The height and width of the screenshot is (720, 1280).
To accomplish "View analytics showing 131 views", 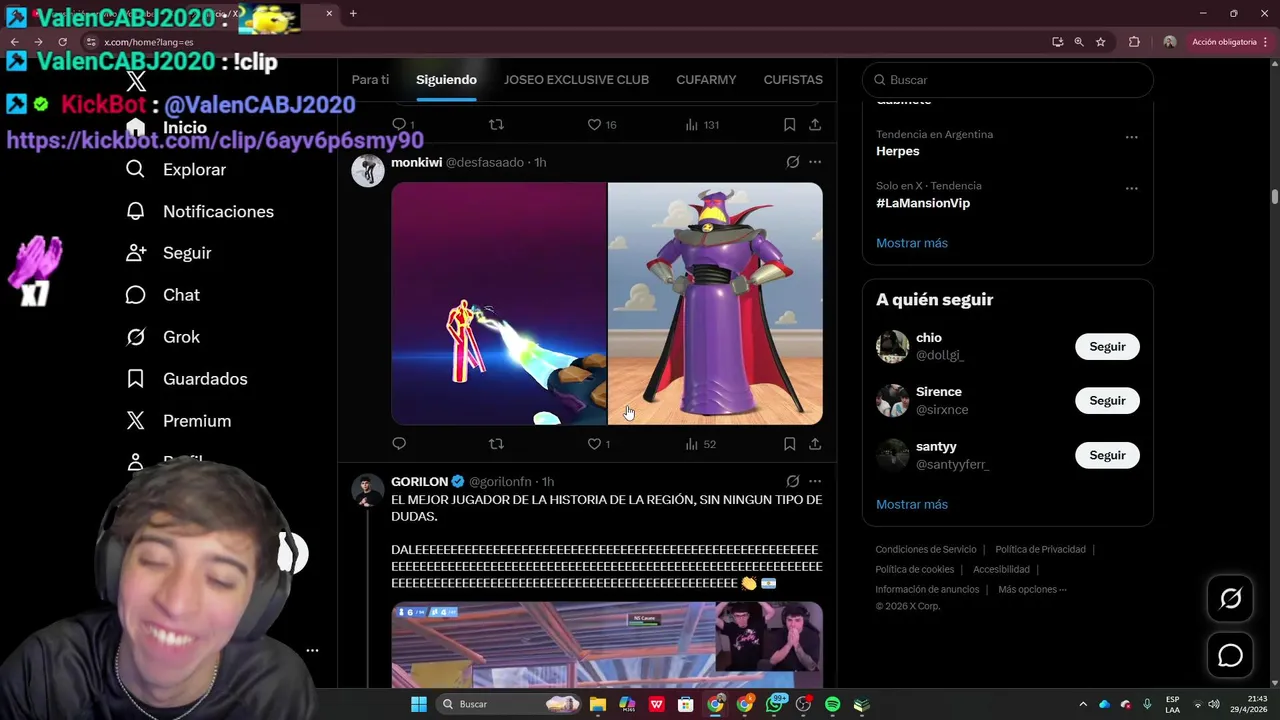I will point(702,125).
